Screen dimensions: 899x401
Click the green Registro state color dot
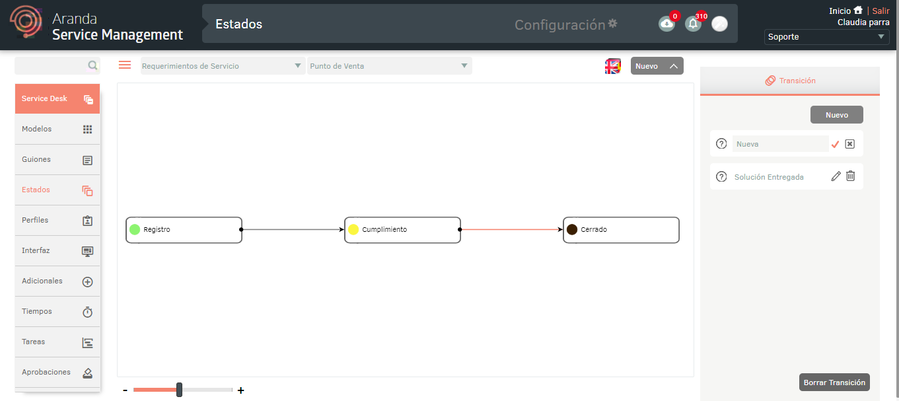[x=135, y=229]
